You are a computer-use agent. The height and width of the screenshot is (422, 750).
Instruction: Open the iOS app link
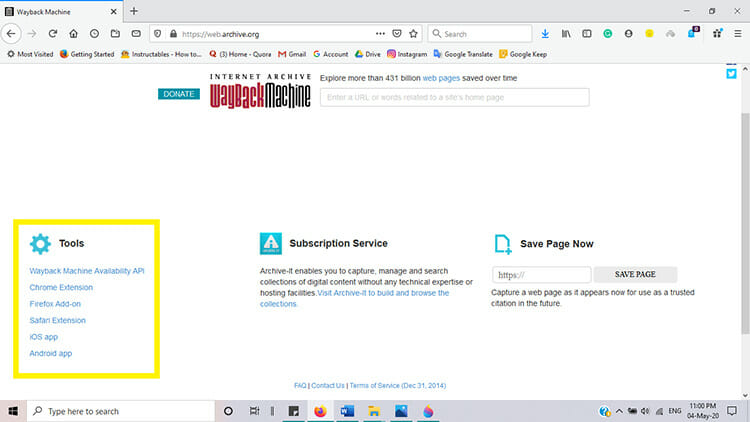tap(44, 337)
